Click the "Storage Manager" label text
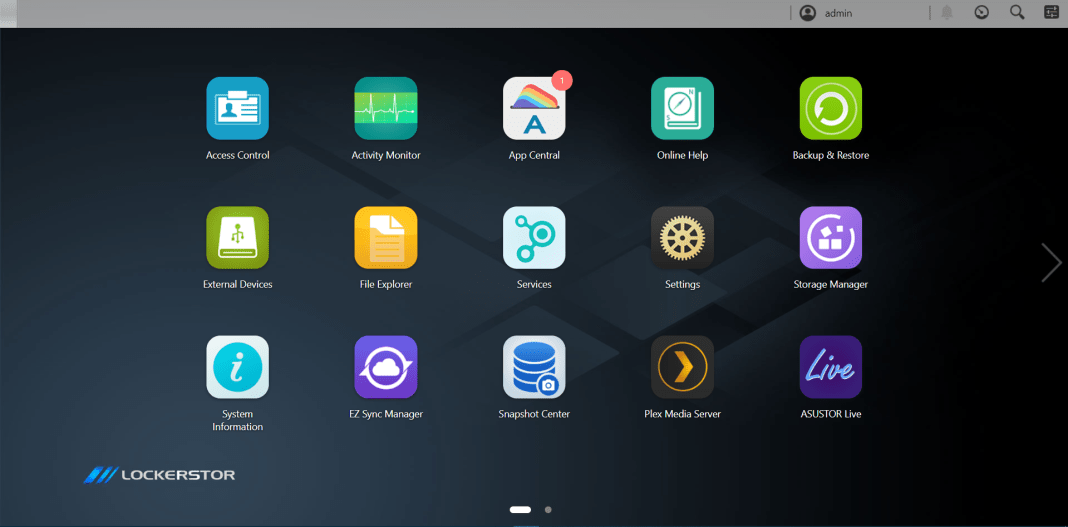The width and height of the screenshot is (1068, 527). click(x=831, y=285)
